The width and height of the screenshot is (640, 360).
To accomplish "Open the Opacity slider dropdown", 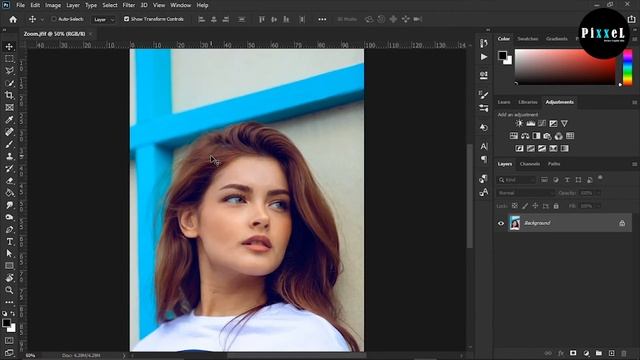I will (598, 193).
